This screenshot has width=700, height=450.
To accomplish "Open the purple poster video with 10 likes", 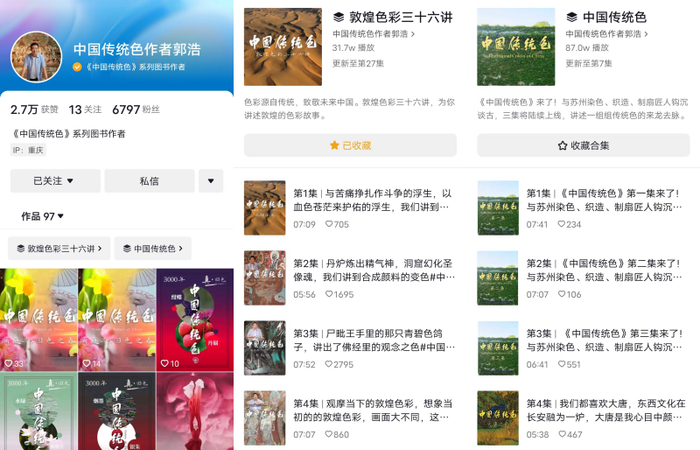I will tap(195, 320).
